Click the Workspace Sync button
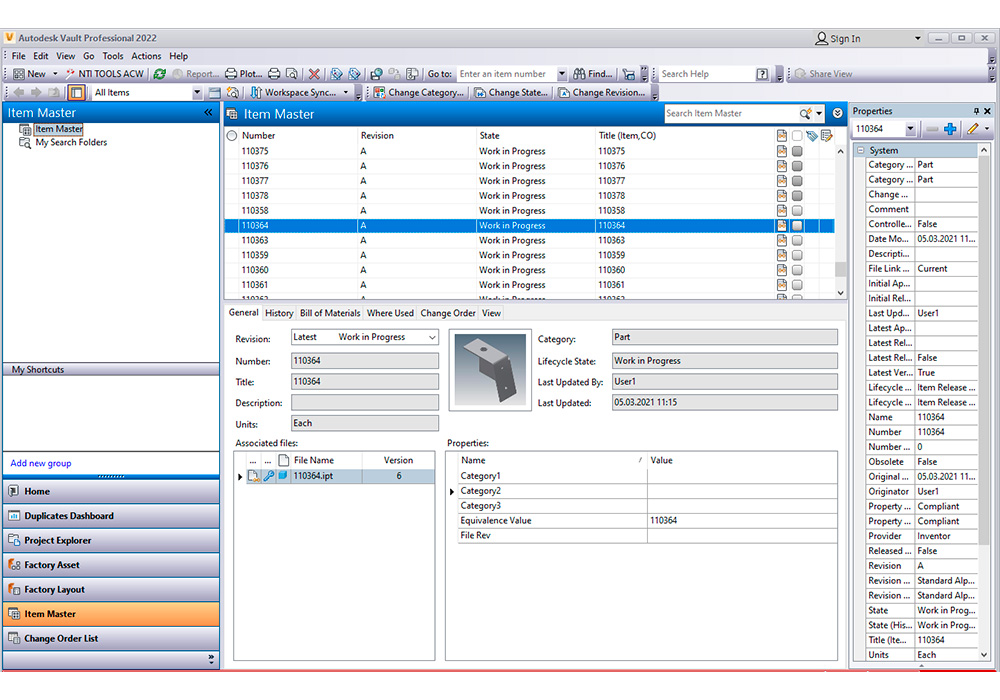Image resolution: width=1000 pixels, height=700 pixels. [x=293, y=92]
